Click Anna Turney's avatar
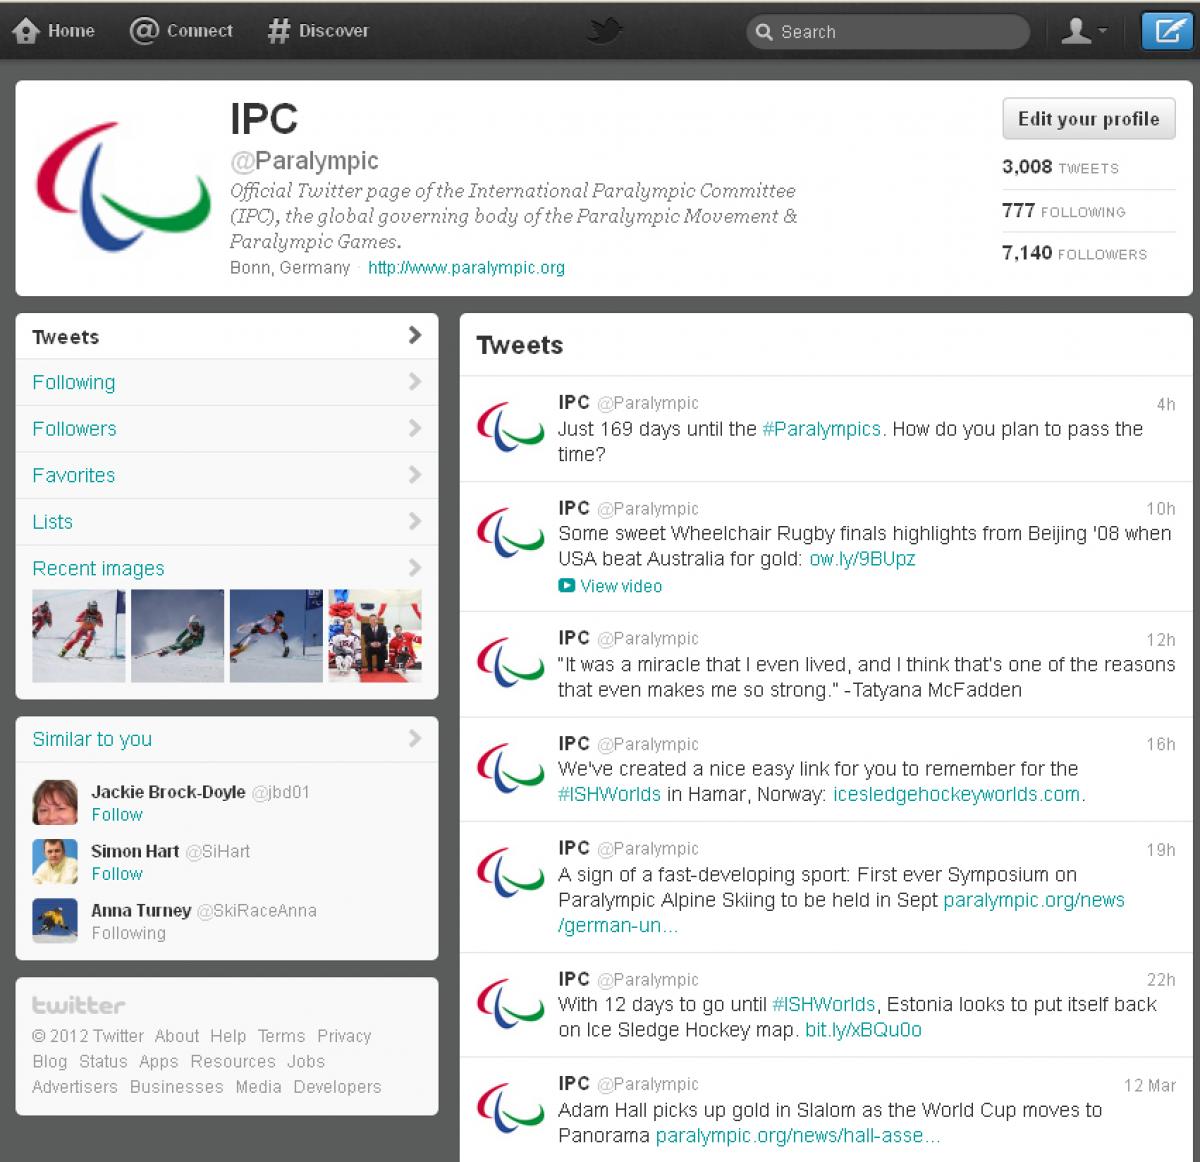The image size is (1200, 1162). [55, 920]
